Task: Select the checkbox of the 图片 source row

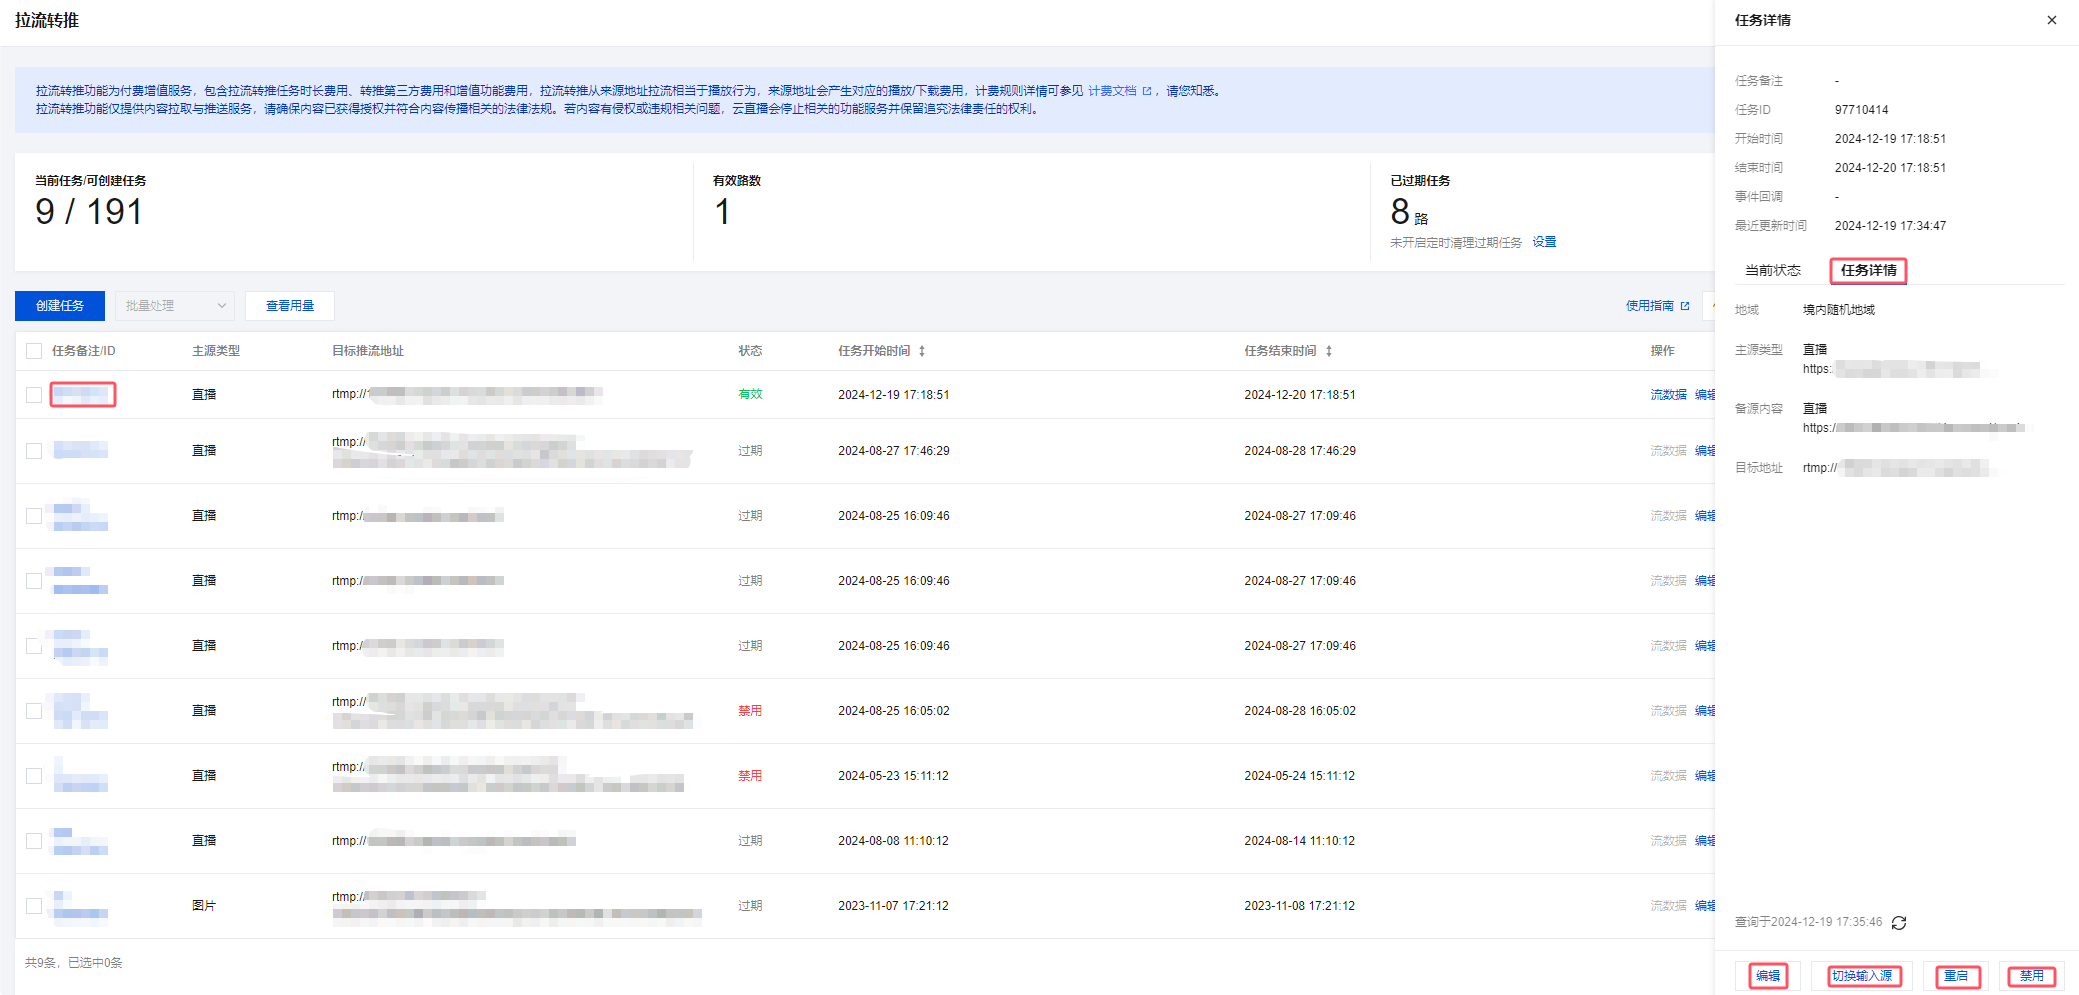Action: pyautogui.click(x=34, y=906)
